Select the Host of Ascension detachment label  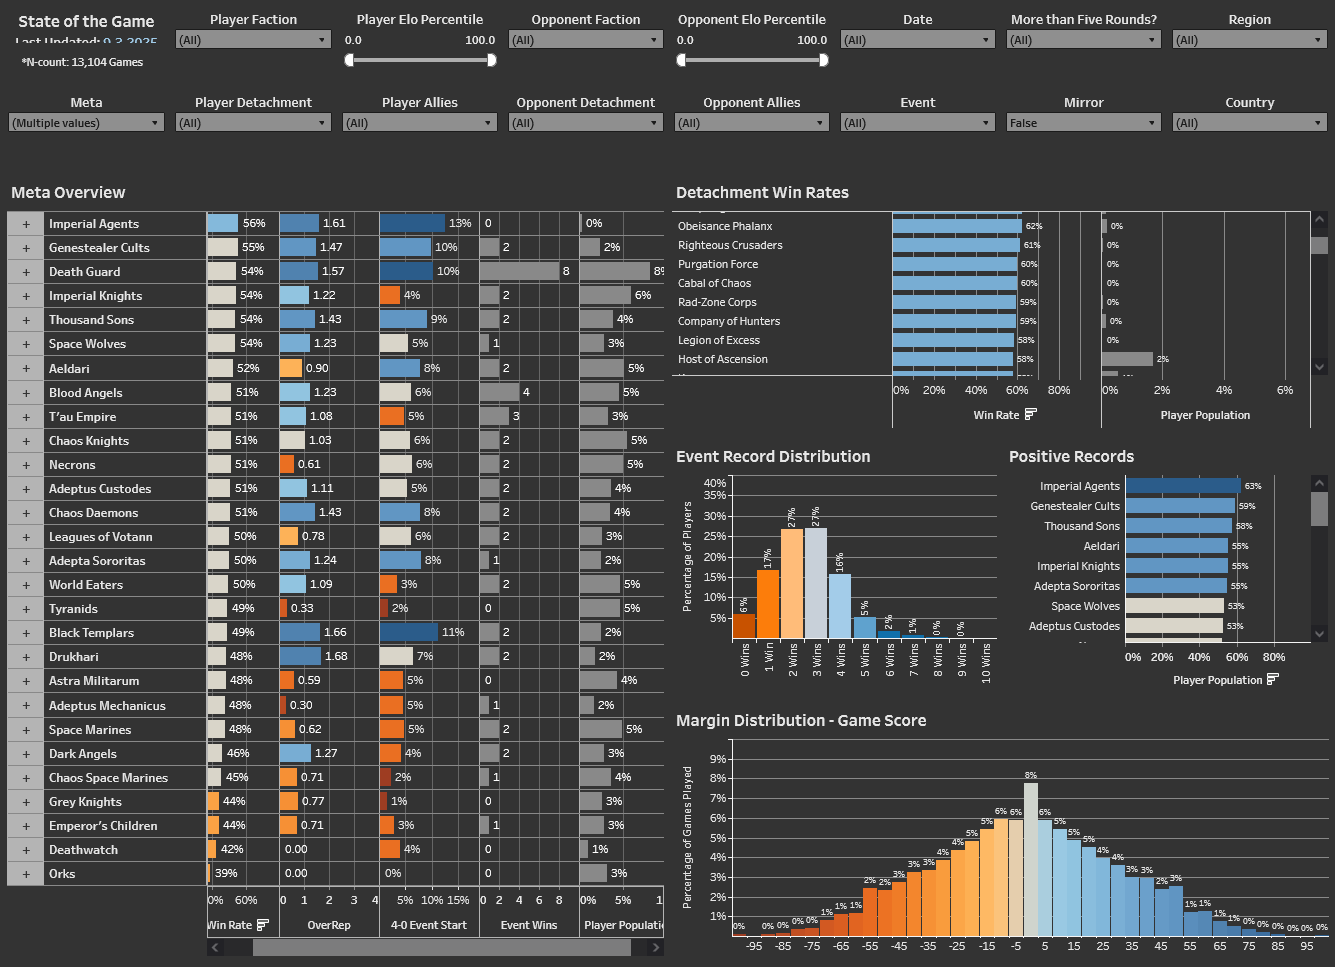723,359
